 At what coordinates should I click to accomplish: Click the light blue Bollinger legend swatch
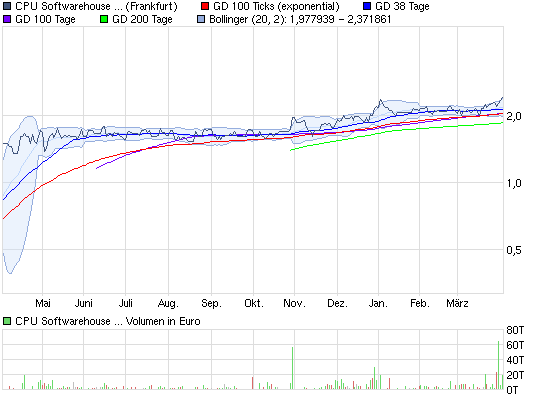pyautogui.click(x=201, y=19)
